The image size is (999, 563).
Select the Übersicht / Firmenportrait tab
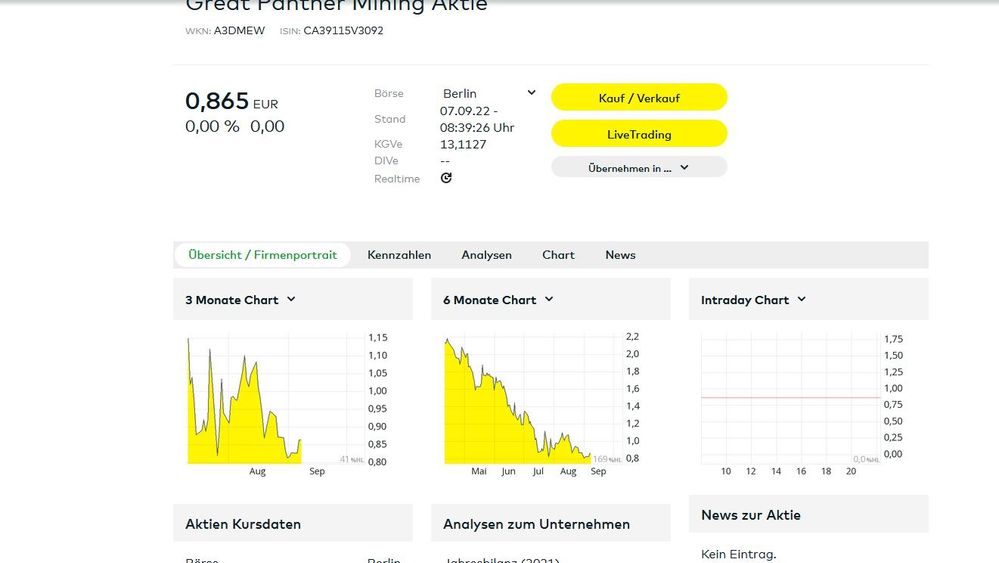tap(263, 255)
